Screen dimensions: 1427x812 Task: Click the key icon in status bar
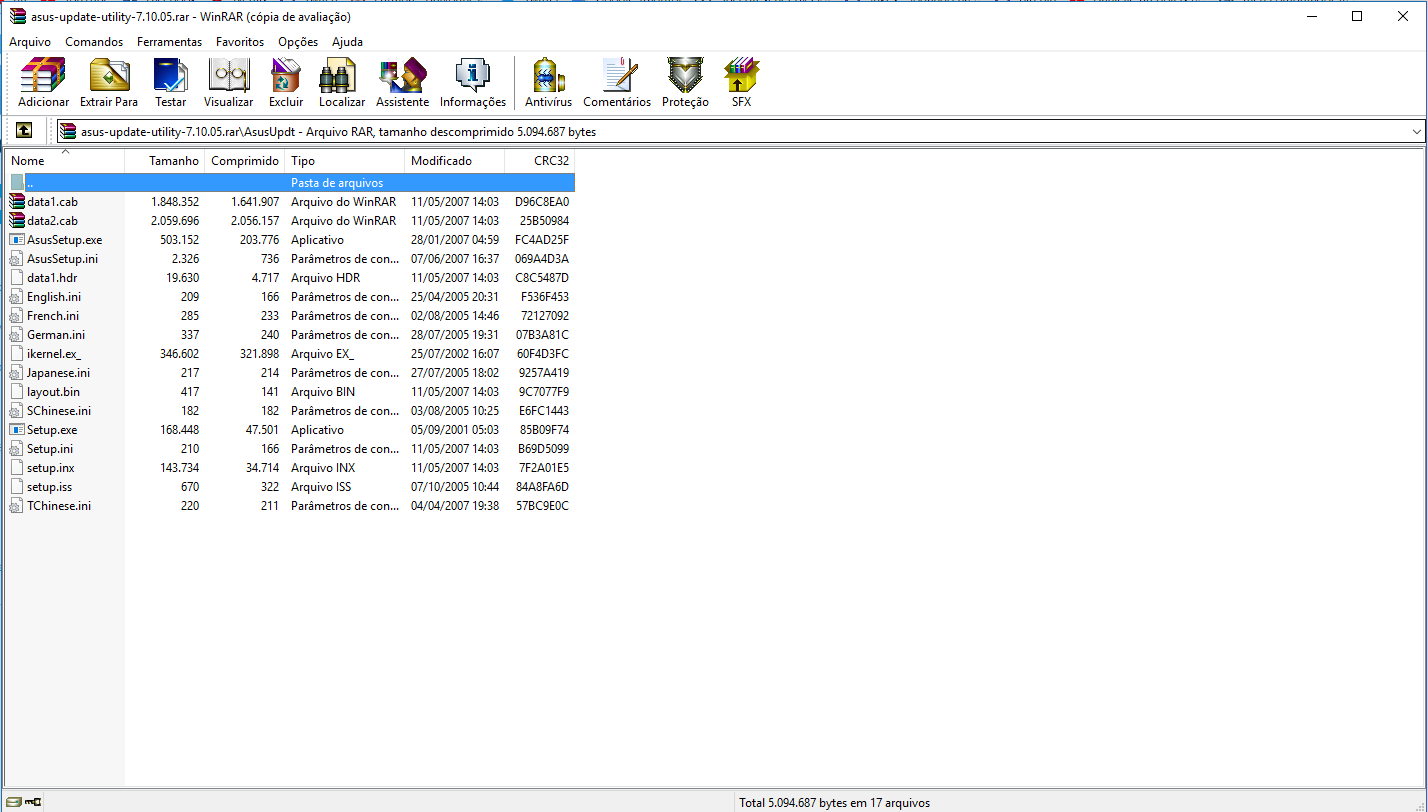point(33,802)
